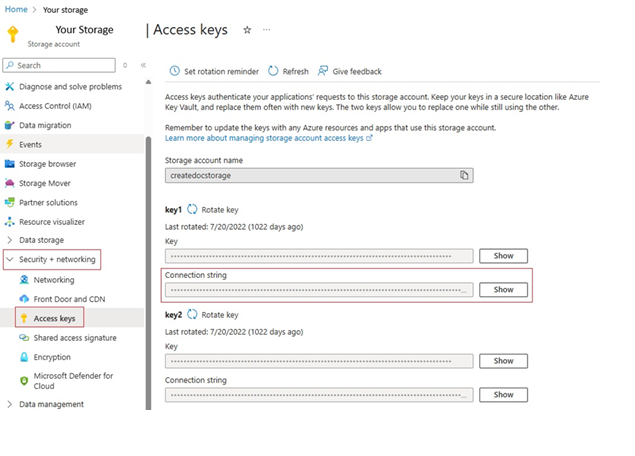Expand the Data storage section

9,240
